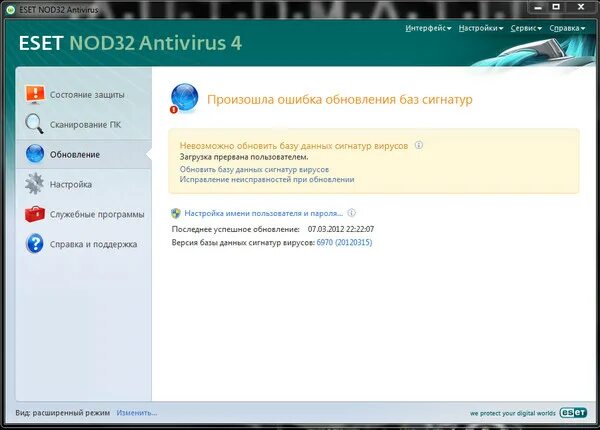
Task: Select the Обновление sidebar item
Action: pos(84,154)
